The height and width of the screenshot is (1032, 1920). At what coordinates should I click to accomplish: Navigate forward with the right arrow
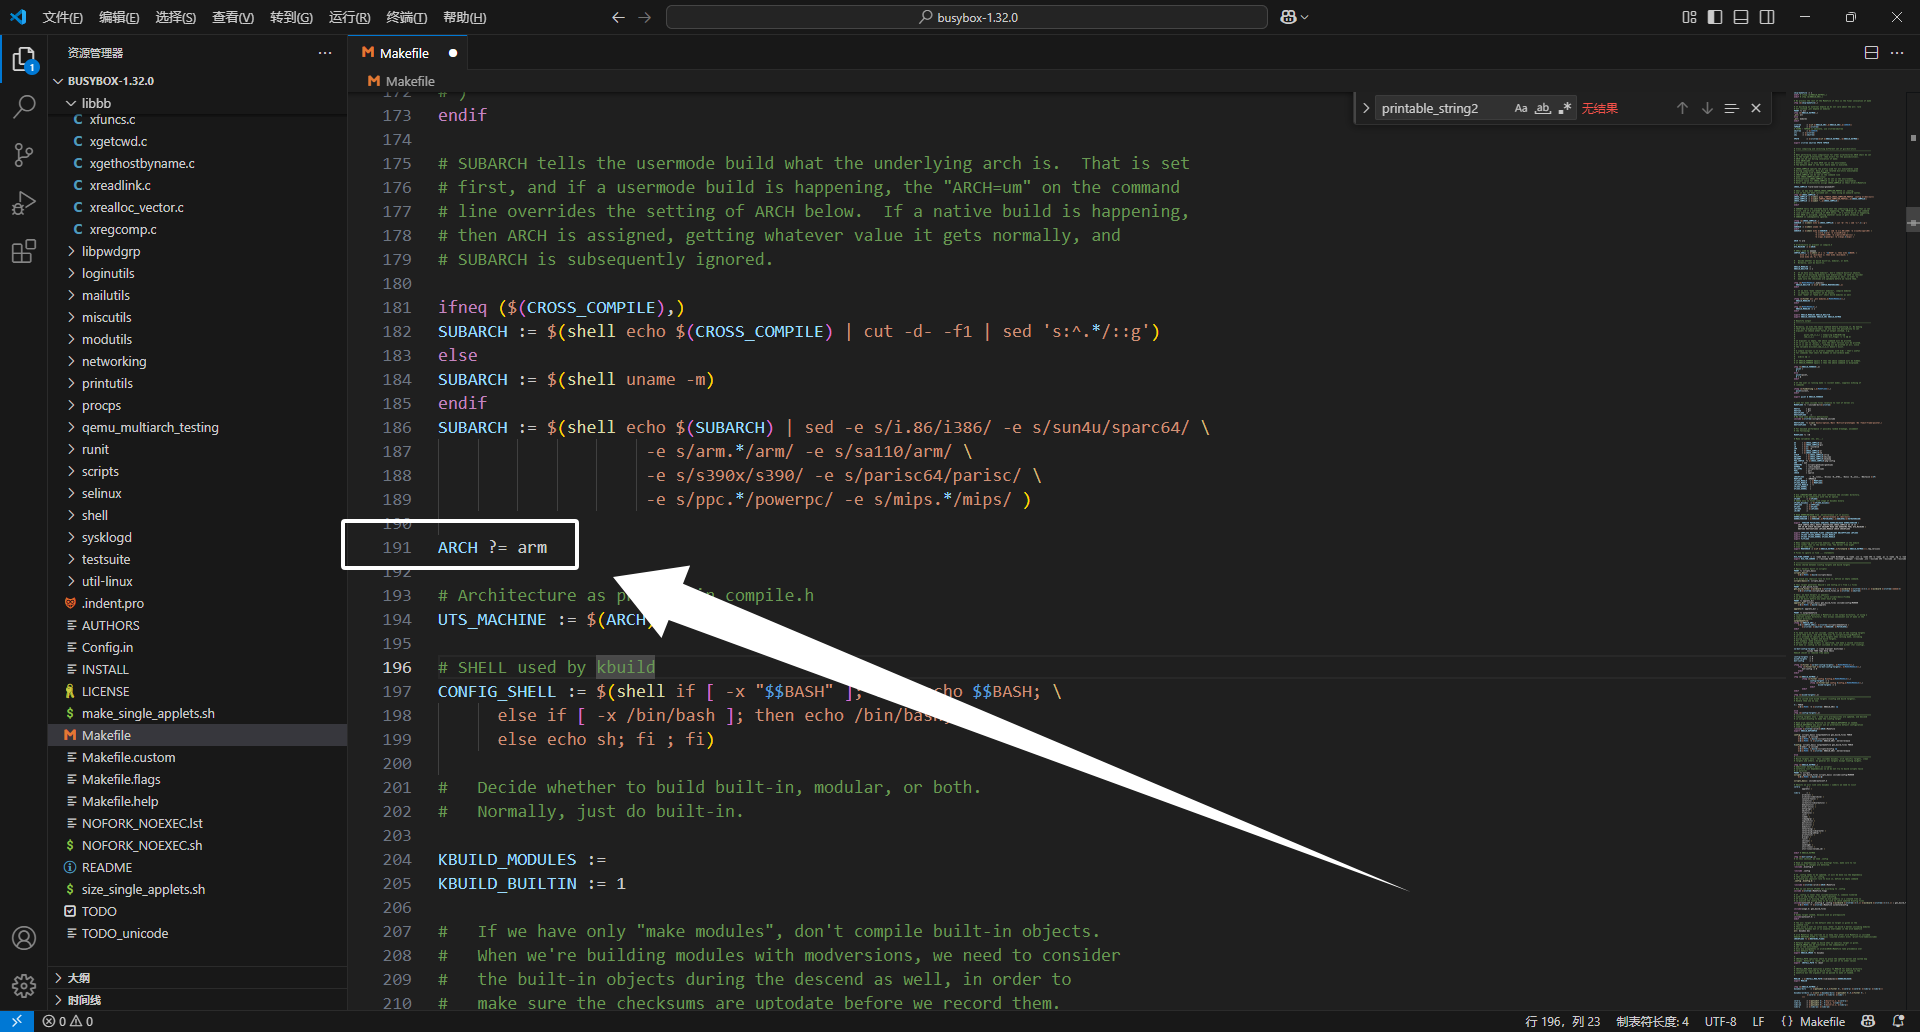coord(645,17)
